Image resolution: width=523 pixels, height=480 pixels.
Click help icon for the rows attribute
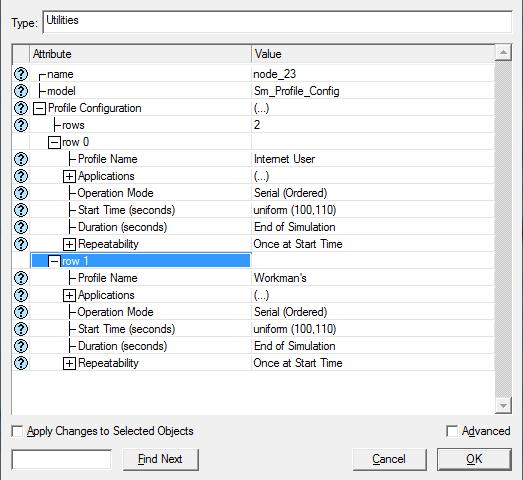tap(21, 125)
